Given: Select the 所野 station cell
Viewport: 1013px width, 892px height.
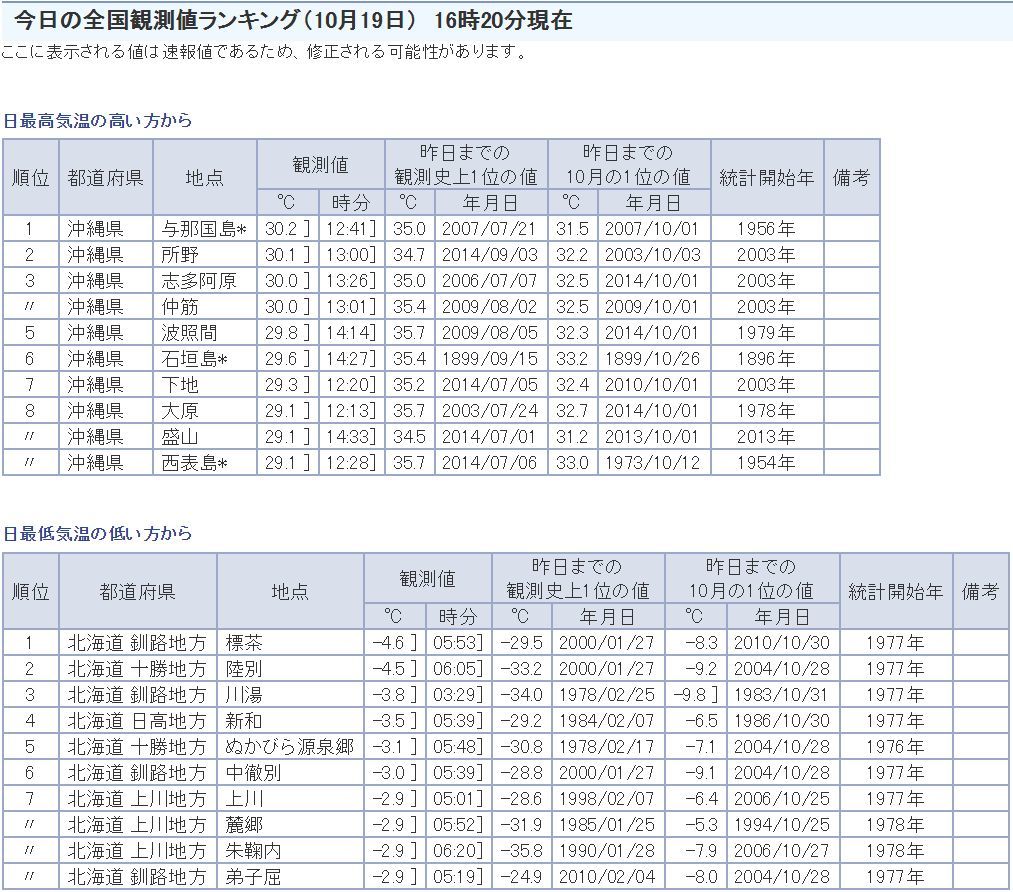Looking at the screenshot, I should [x=205, y=254].
